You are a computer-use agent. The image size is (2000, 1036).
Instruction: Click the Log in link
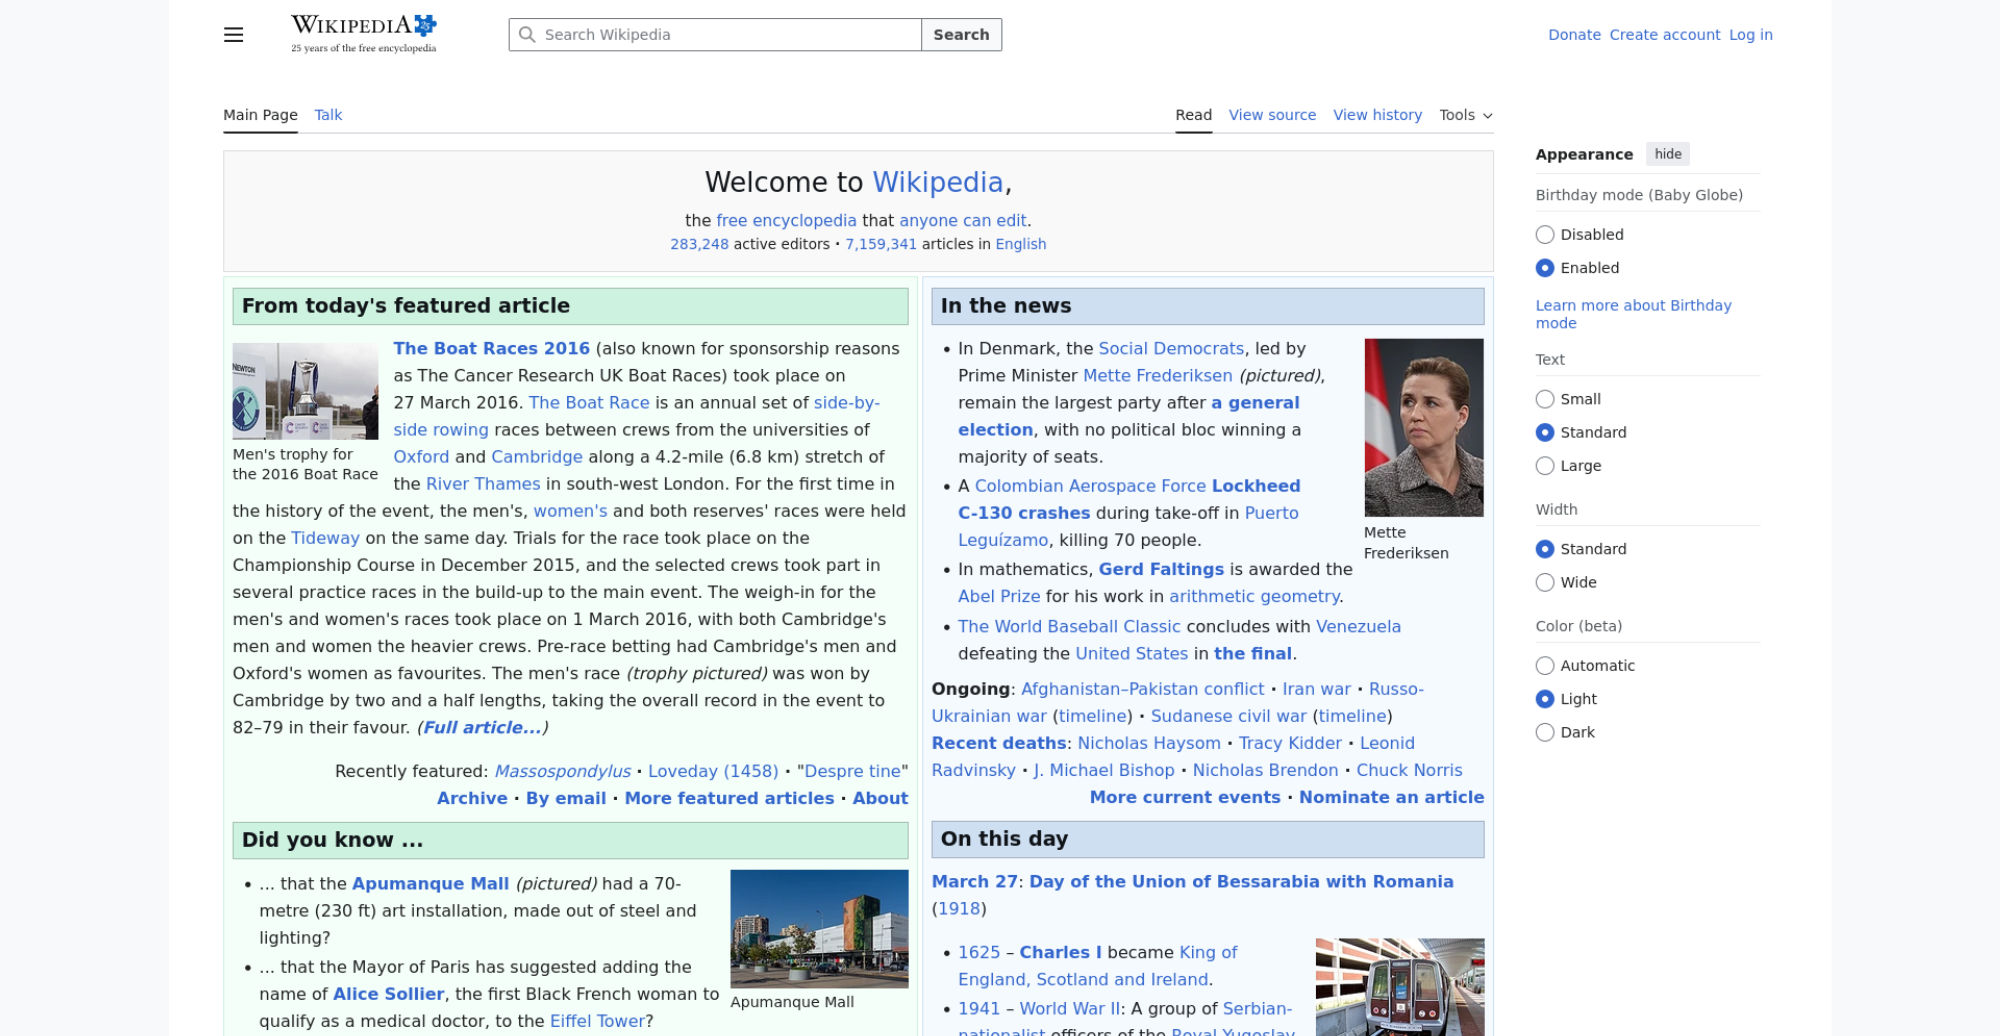[x=1750, y=35]
